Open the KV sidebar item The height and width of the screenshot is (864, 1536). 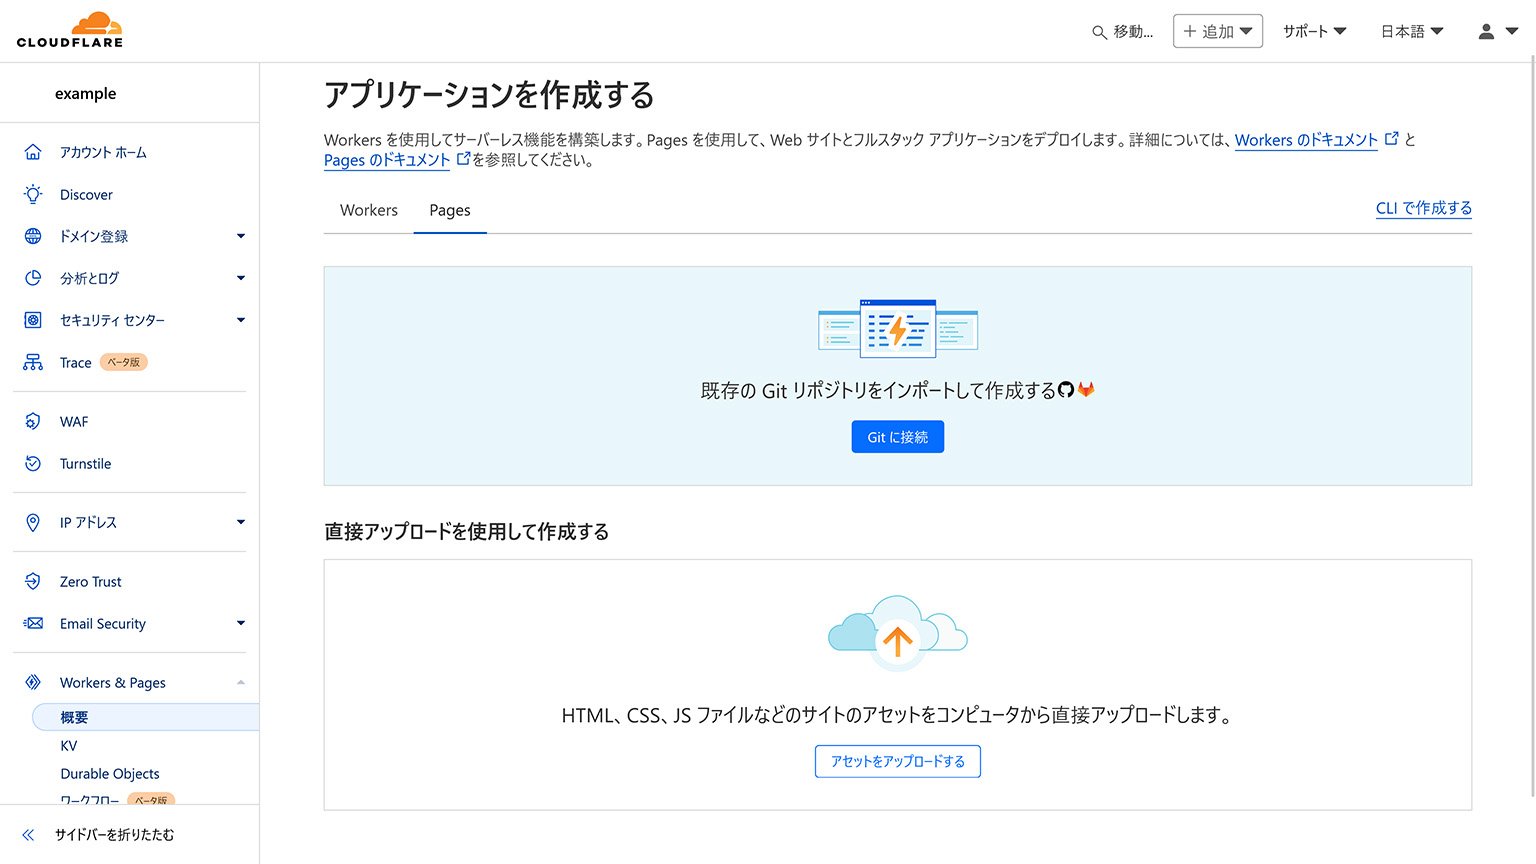69,745
